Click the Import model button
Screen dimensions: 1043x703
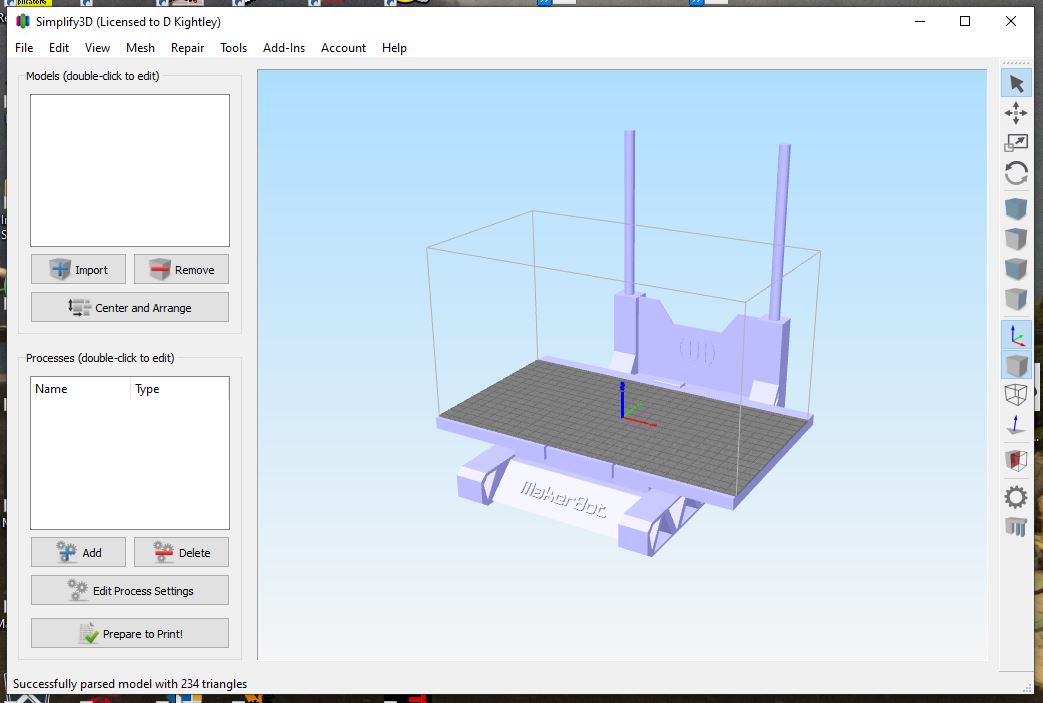[78, 269]
